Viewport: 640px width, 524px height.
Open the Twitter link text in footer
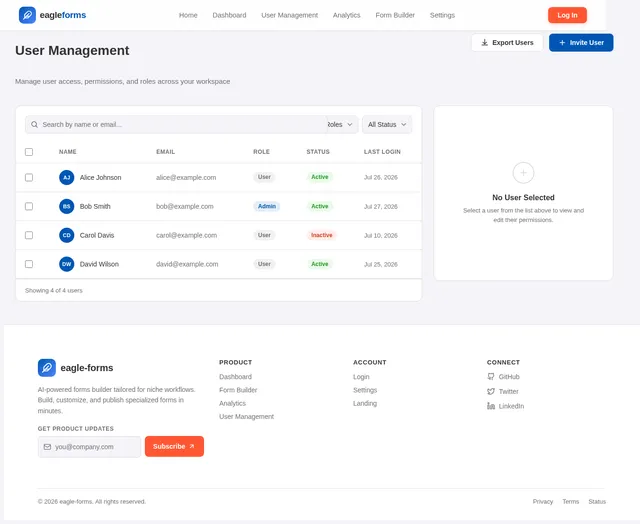pyautogui.click(x=509, y=391)
